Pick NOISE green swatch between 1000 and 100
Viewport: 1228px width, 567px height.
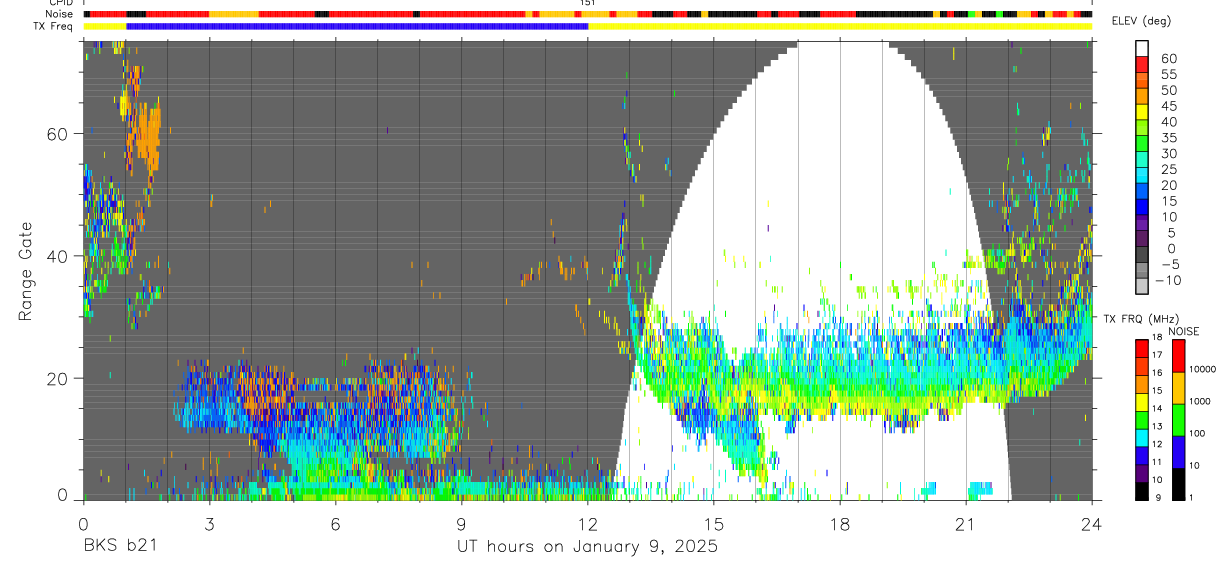[1177, 419]
